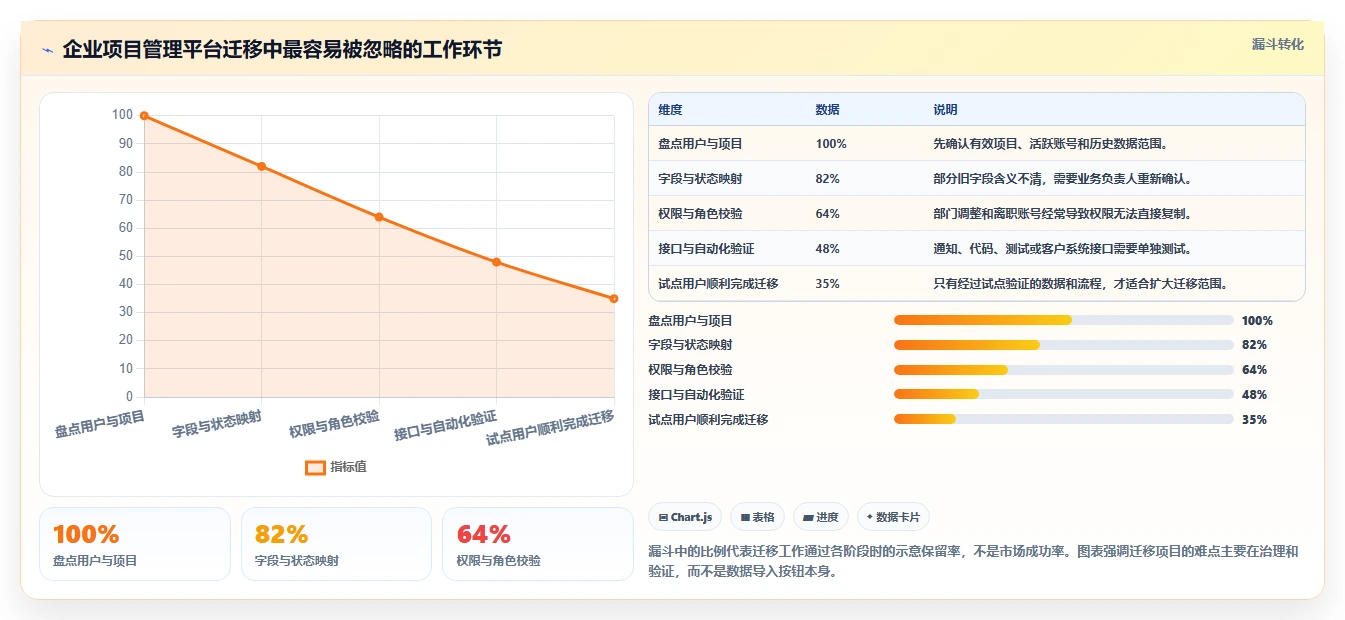Click the x-axis label 接口与自动化验证 on the chart
This screenshot has height=620, width=1345.
(x=445, y=426)
